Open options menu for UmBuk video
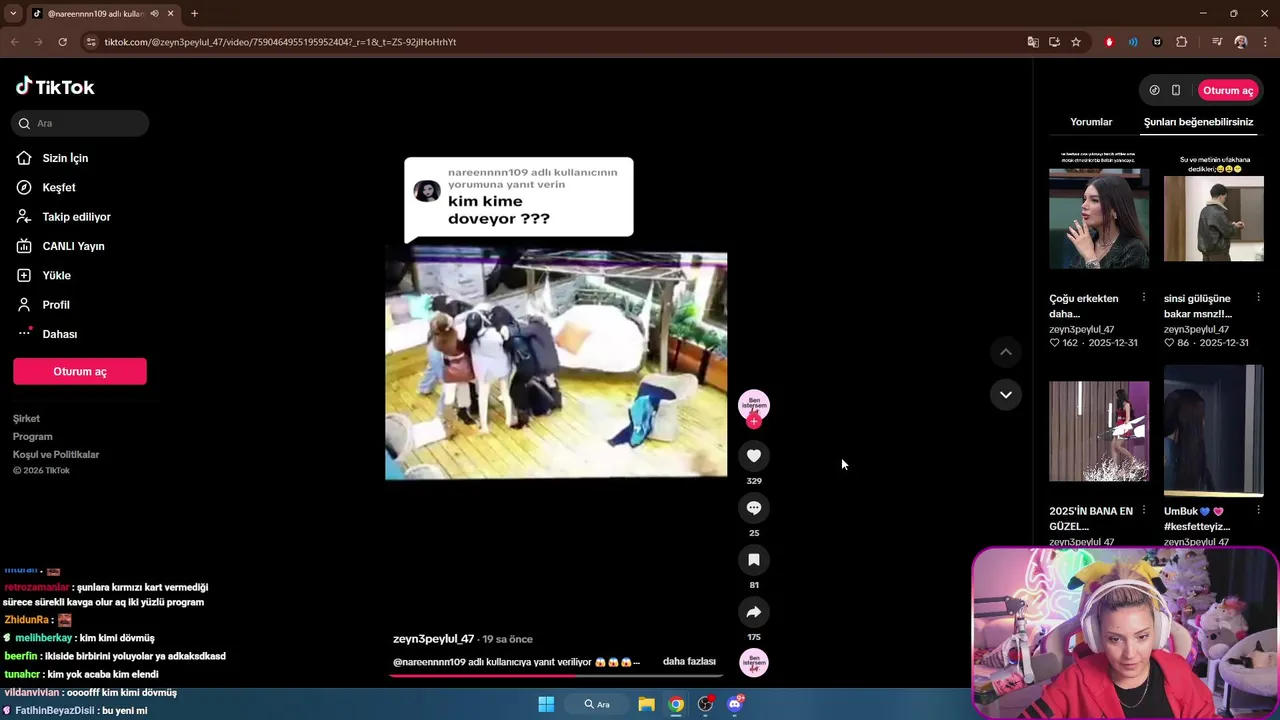Viewport: 1280px width, 720px height. tap(1258, 511)
